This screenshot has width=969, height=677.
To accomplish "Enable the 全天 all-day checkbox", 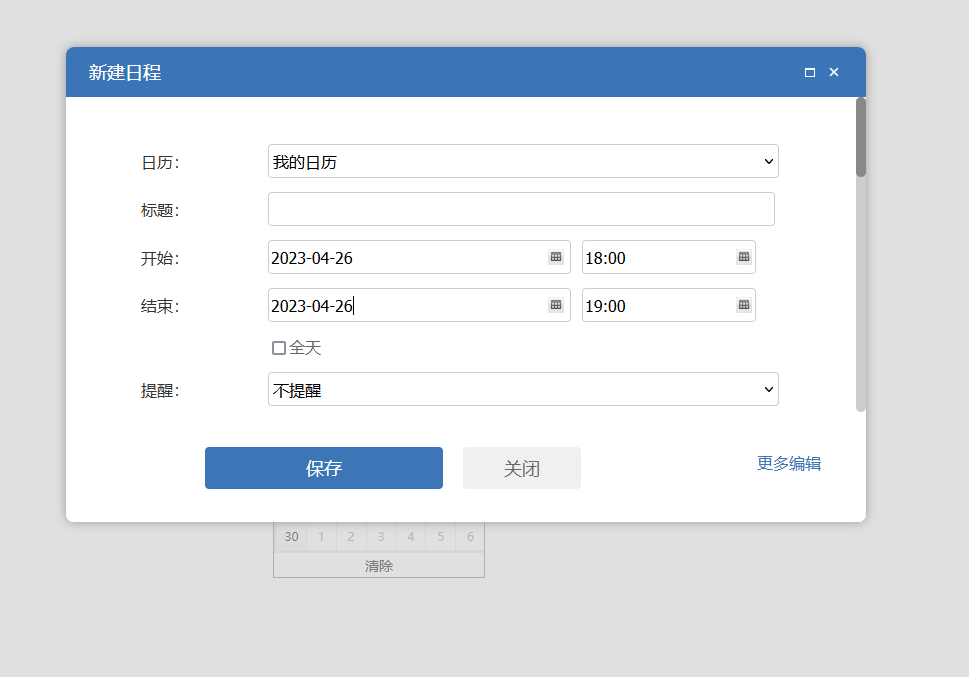I will point(279,348).
